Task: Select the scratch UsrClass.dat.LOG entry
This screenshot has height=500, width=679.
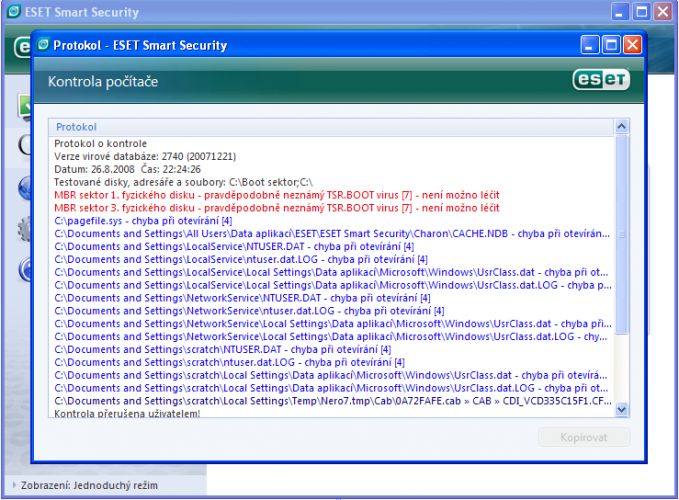Action: click(331, 388)
